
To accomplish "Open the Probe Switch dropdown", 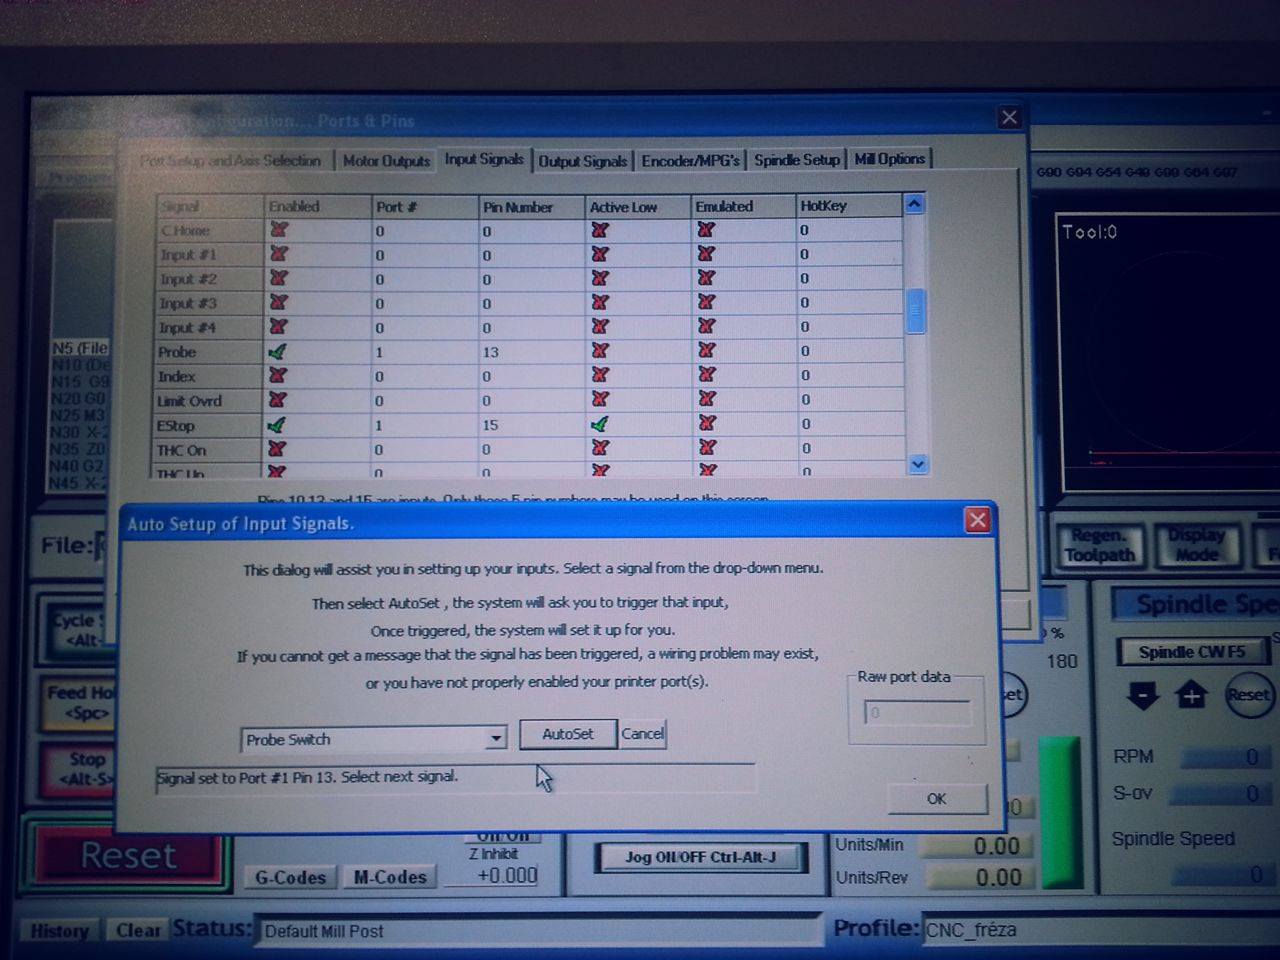I will coord(495,739).
